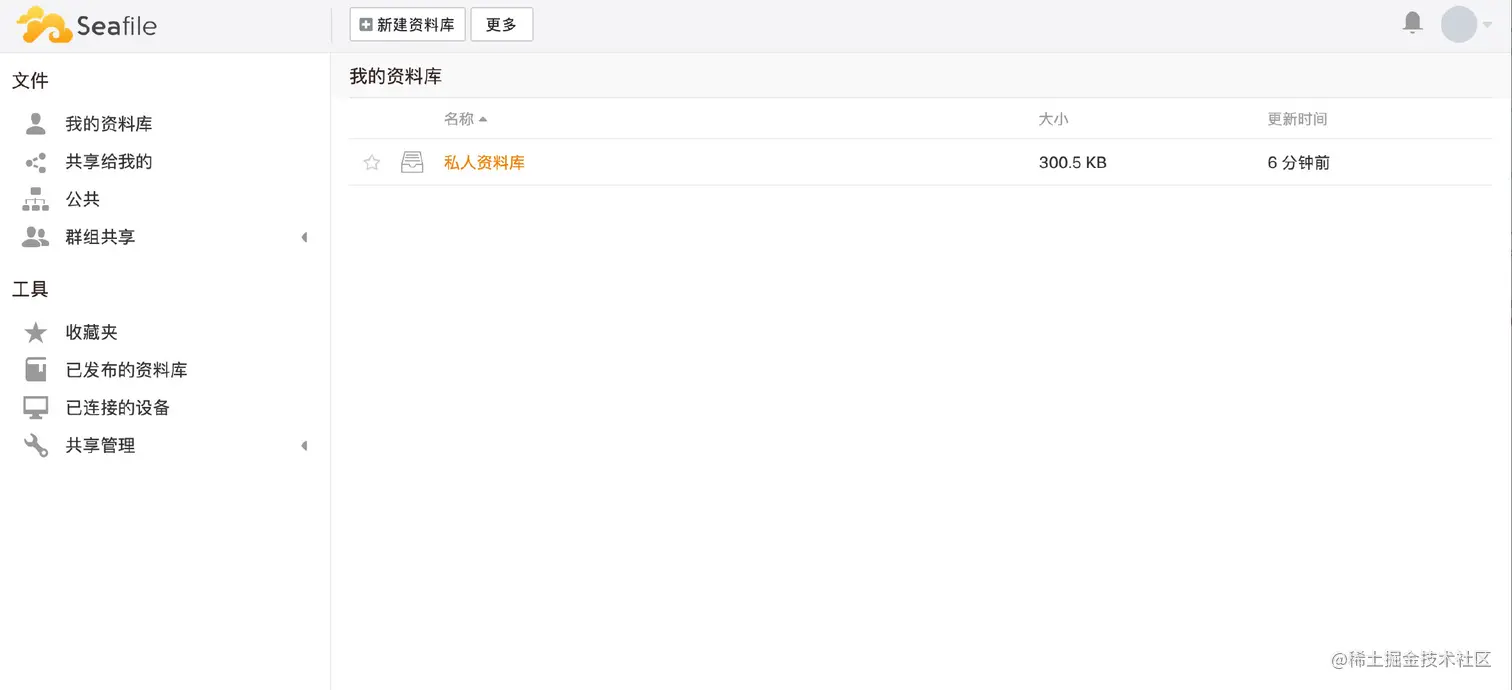Expand the 共享管理 arrow
This screenshot has height=690, width=1512.
(x=304, y=446)
